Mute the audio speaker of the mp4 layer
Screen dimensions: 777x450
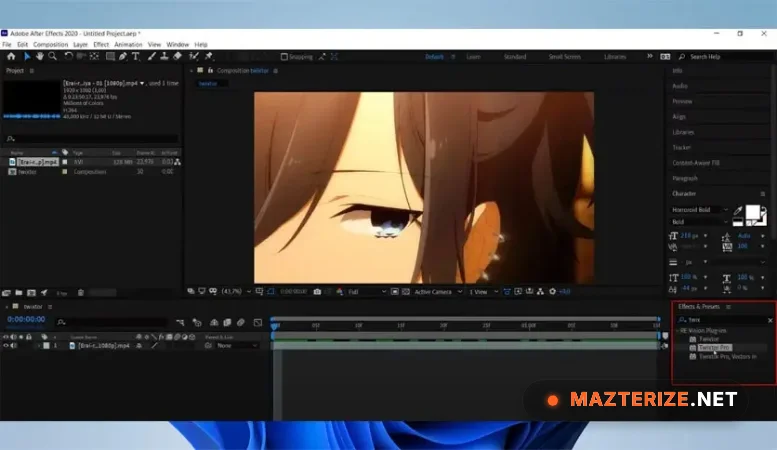click(13, 345)
